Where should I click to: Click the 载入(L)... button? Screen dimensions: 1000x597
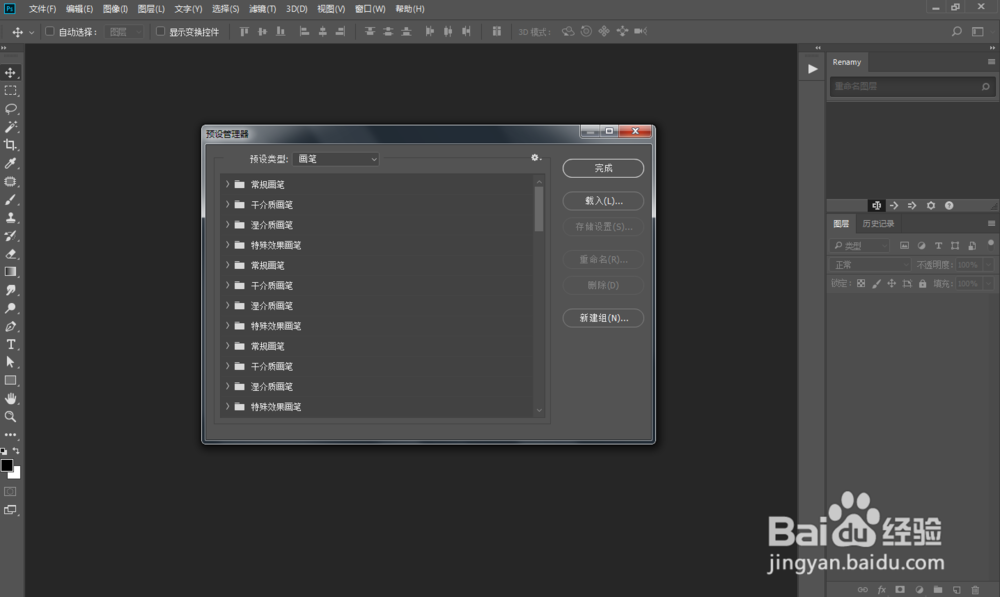[x=603, y=200]
